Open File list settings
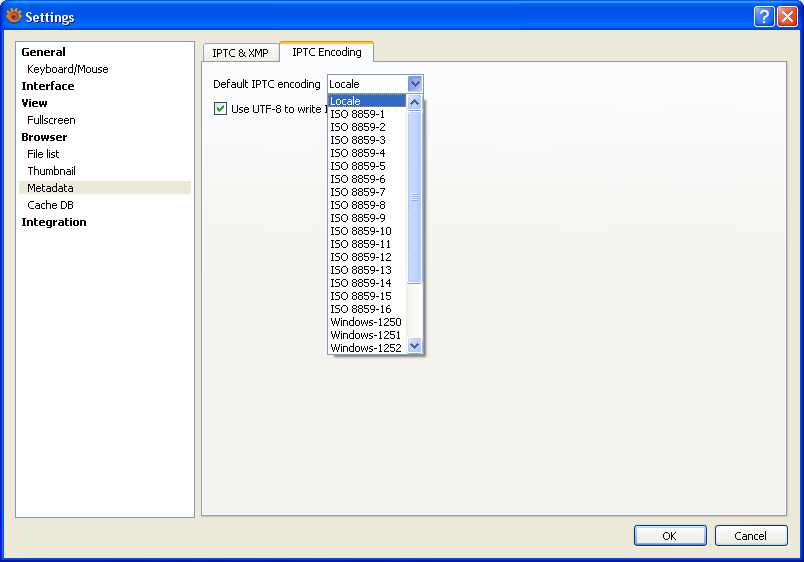Viewport: 804px width, 562px height. click(43, 154)
